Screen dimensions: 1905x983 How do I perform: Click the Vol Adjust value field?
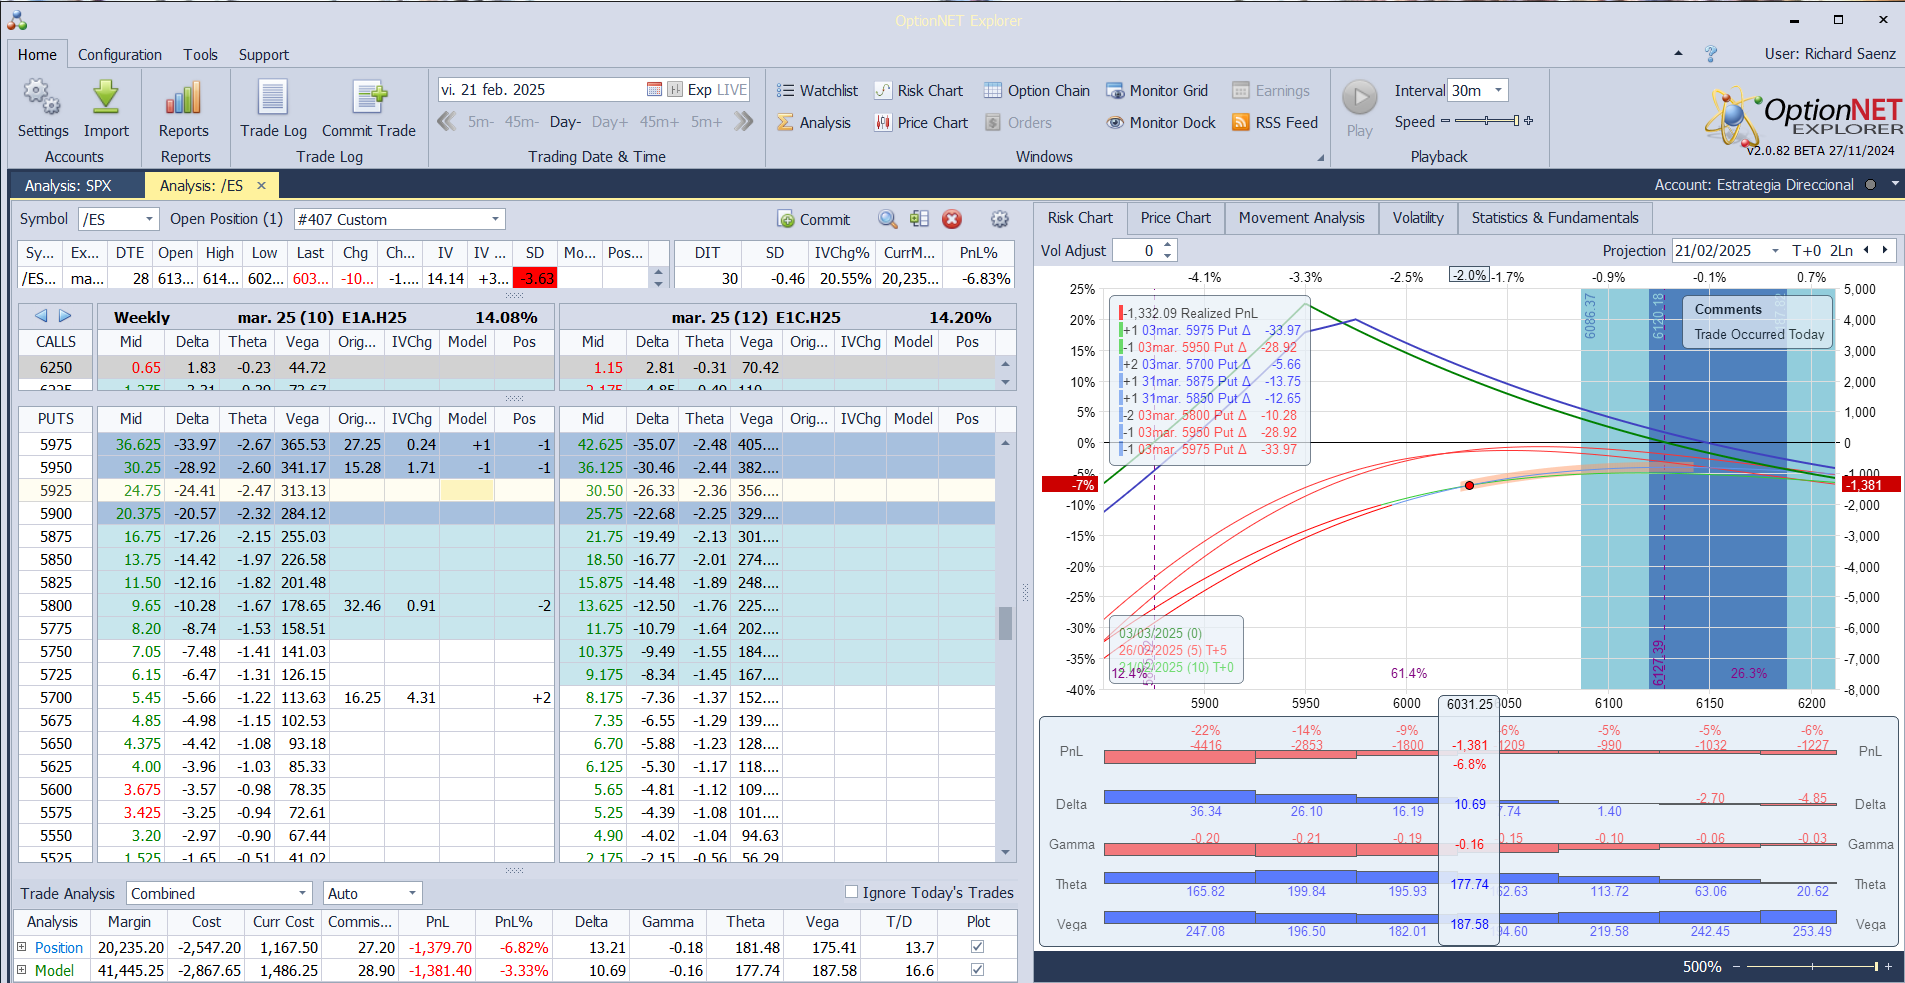[x=1138, y=251]
